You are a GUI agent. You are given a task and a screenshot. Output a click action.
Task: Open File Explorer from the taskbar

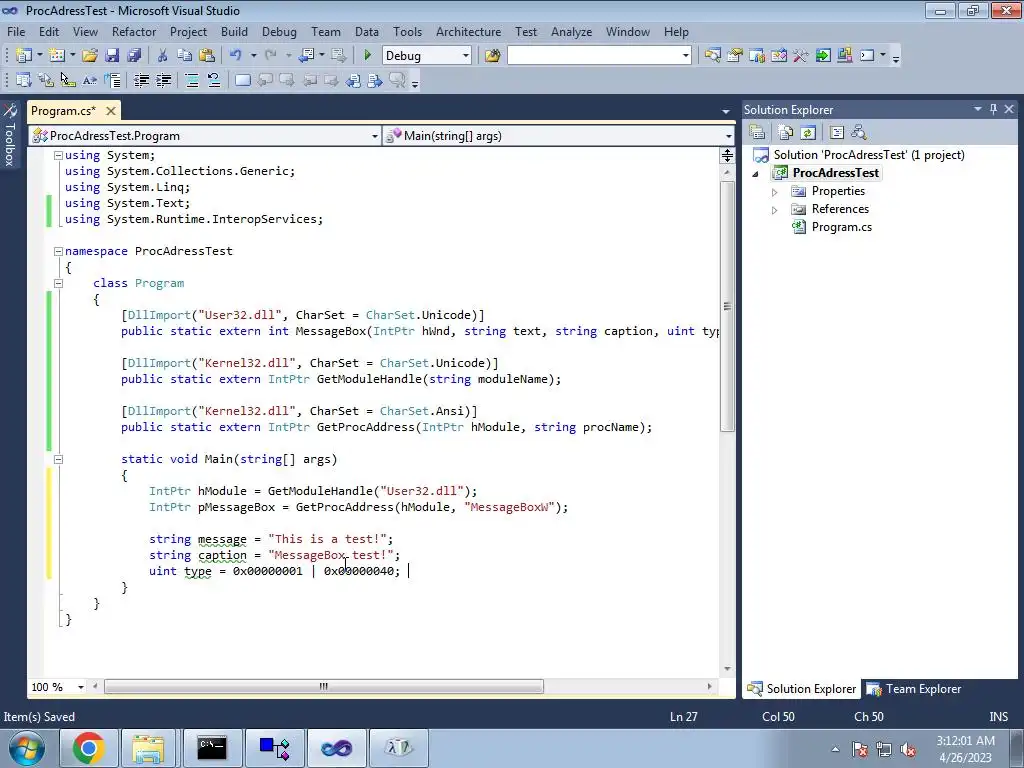[x=148, y=748]
